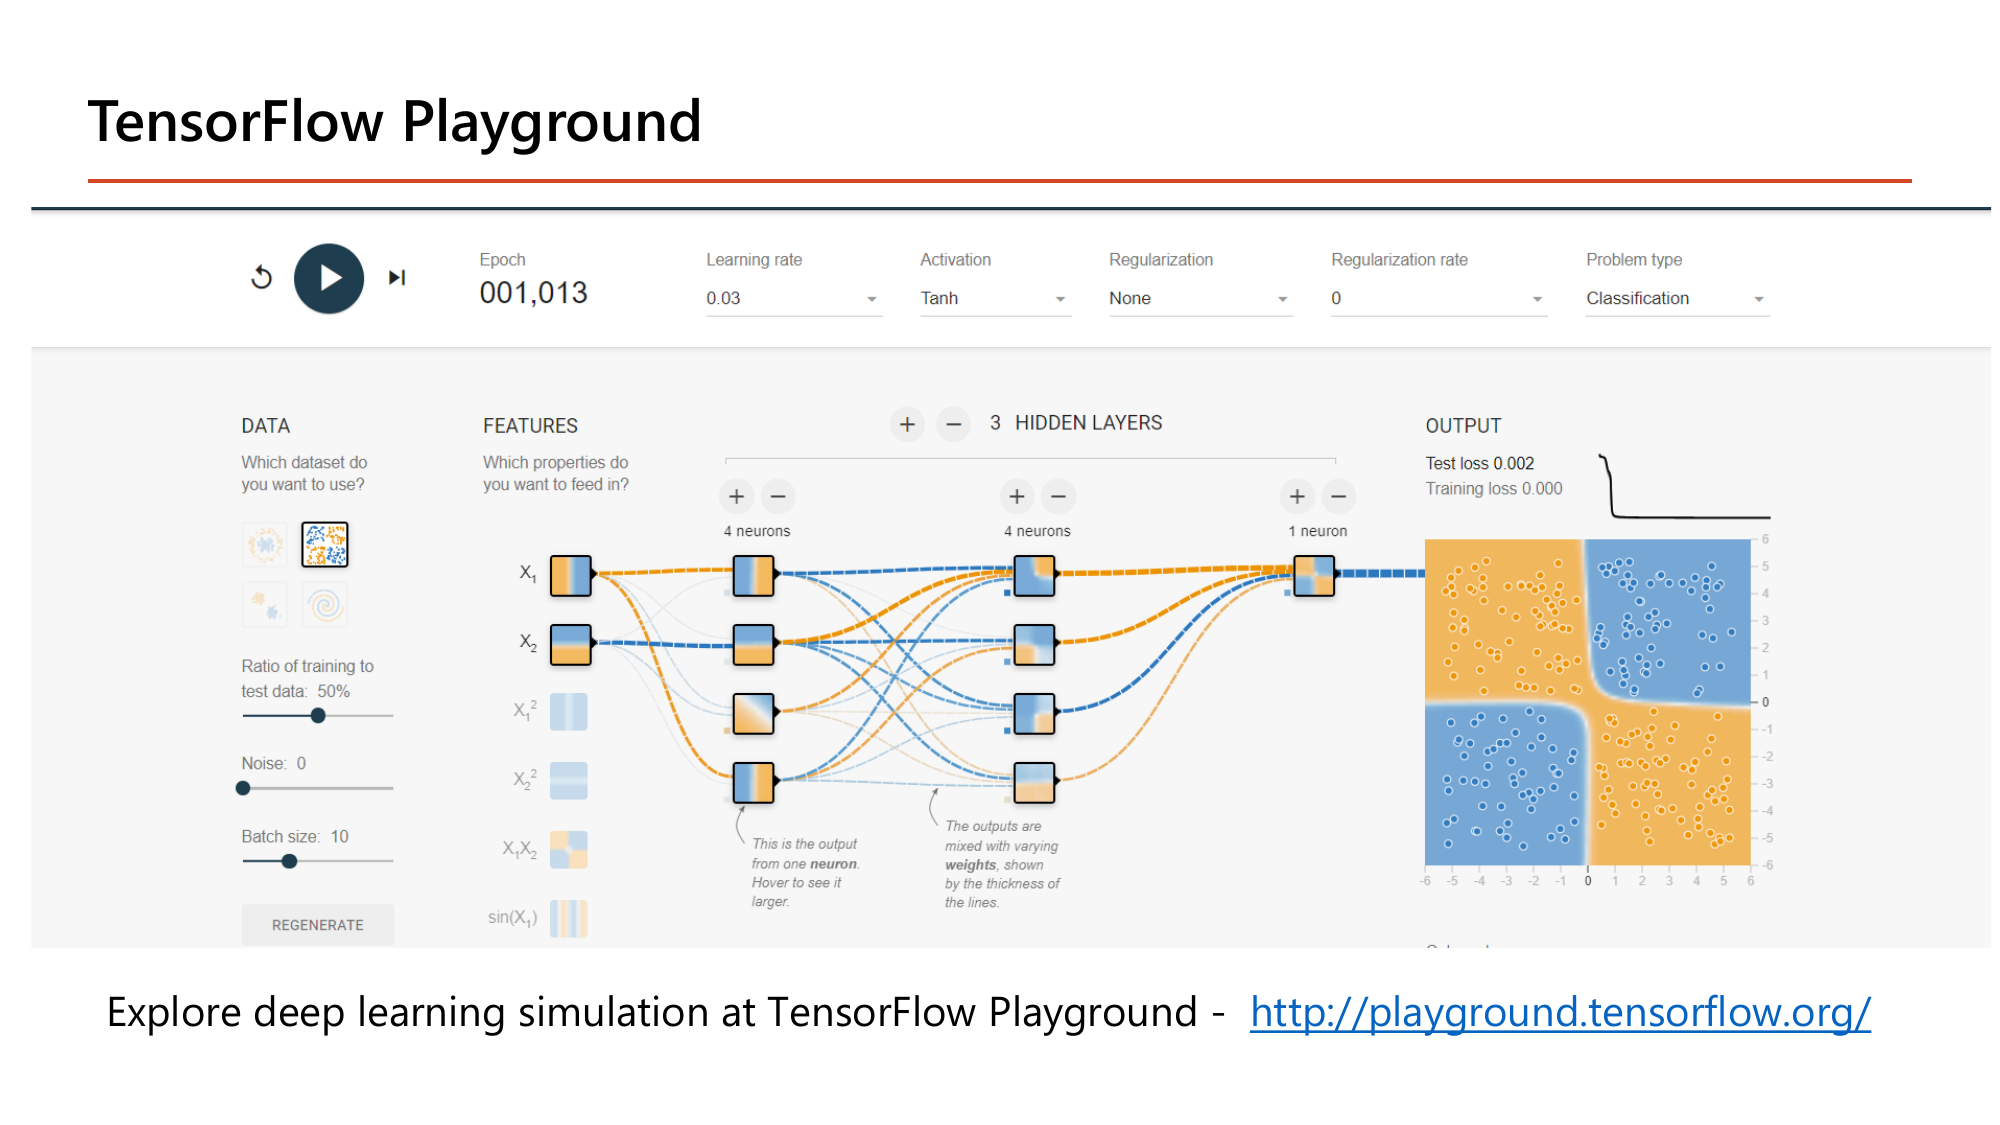Open the Regularization rate dropdown
Viewport: 2000px width, 1125px height.
(x=1439, y=298)
